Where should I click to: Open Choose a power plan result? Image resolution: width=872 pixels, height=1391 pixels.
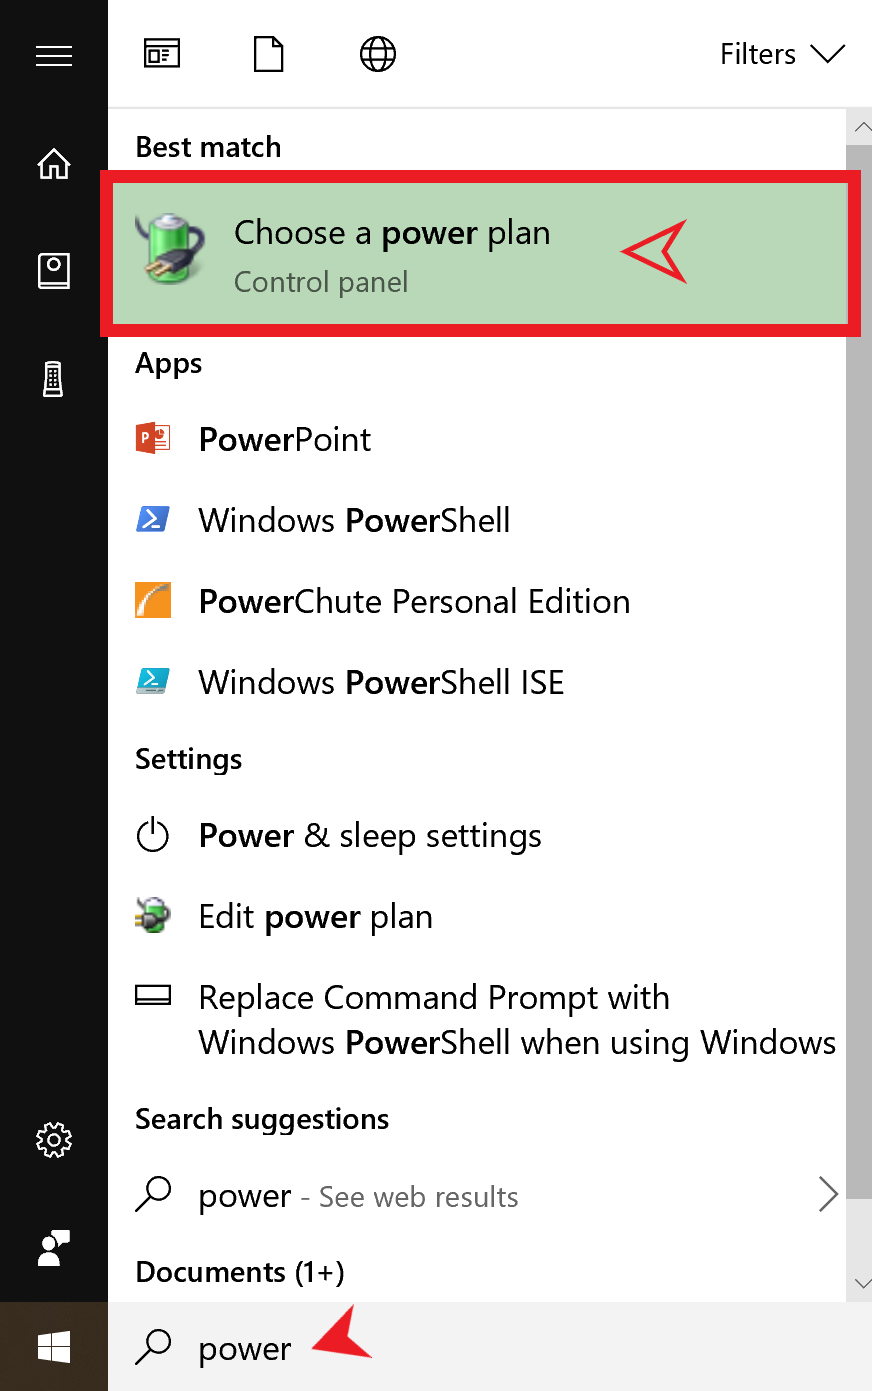392,254
